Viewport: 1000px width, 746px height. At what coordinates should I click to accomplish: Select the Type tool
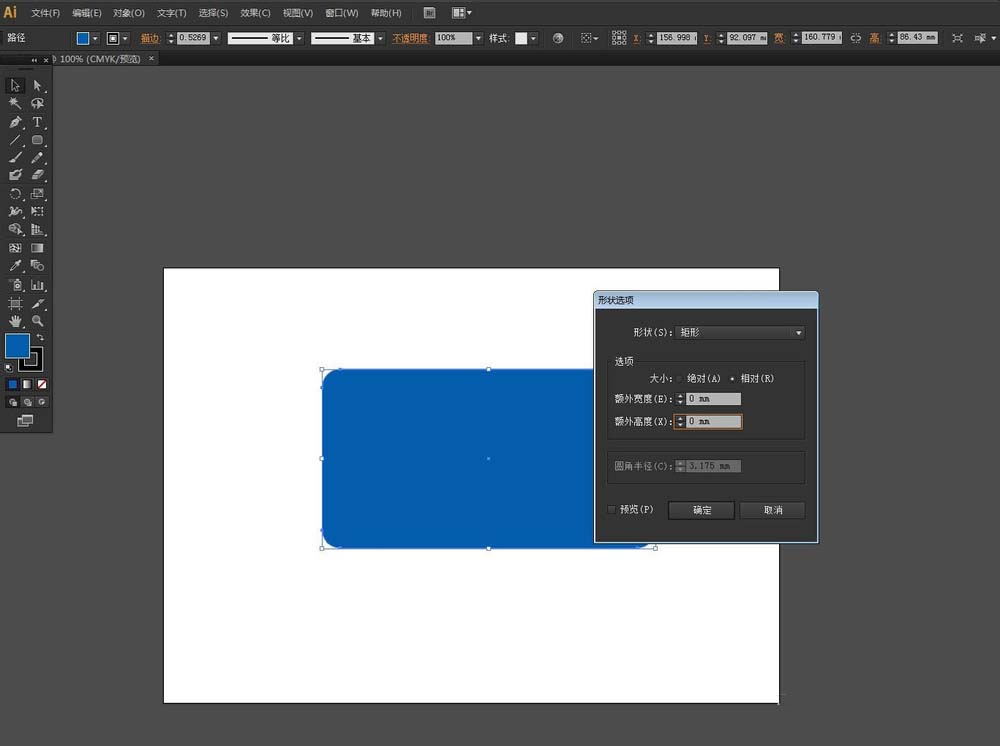(x=37, y=122)
